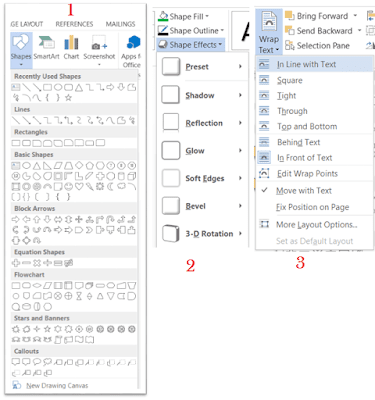Expand the Shadow effects submenu
The image size is (375, 400).
203,95
